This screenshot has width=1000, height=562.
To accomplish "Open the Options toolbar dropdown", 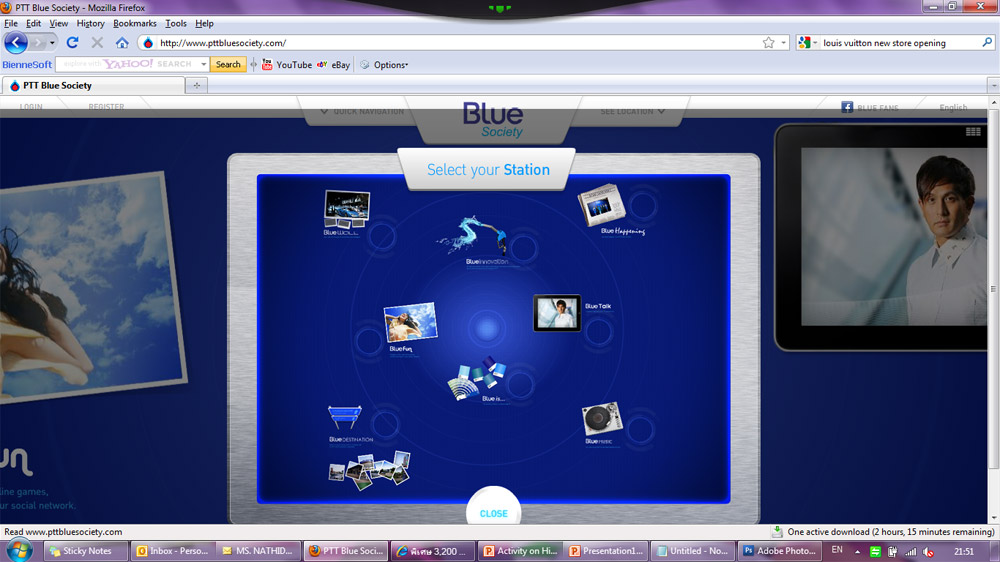I will [384, 64].
